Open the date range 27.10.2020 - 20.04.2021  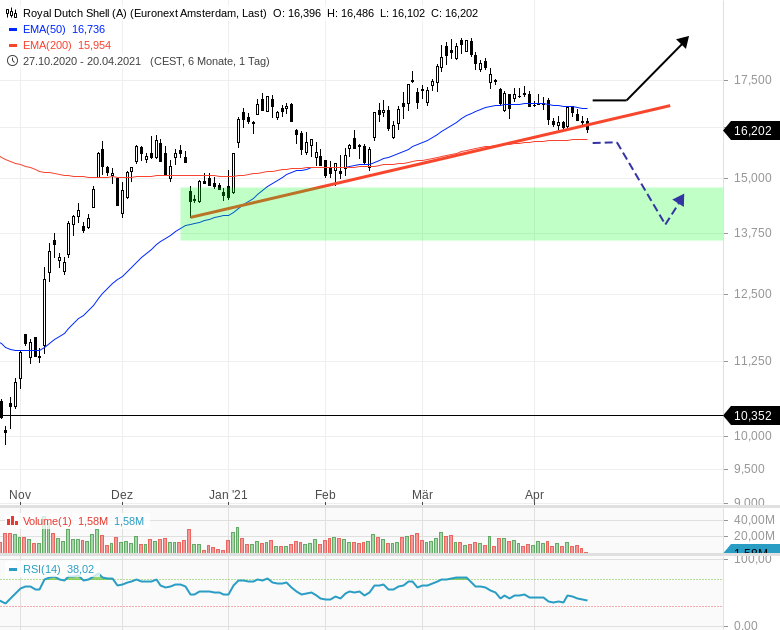[82, 61]
